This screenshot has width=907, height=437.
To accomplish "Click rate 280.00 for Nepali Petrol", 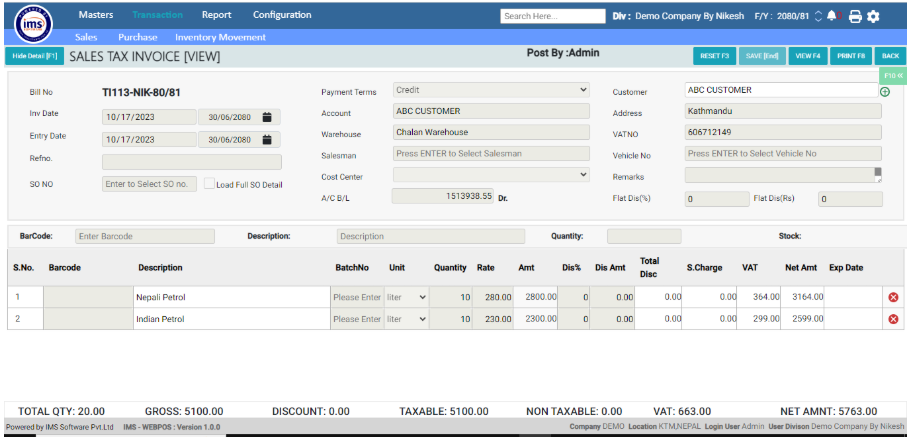I will [493, 297].
